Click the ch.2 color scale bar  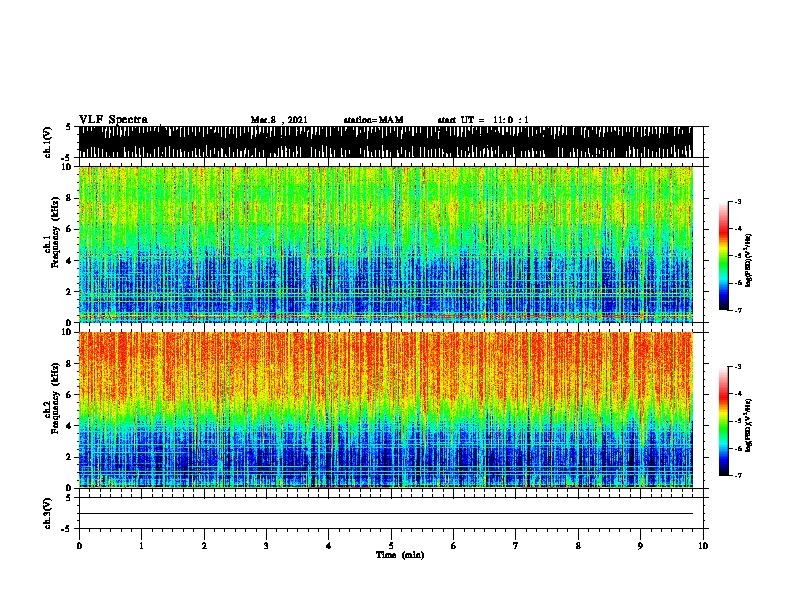coord(723,421)
